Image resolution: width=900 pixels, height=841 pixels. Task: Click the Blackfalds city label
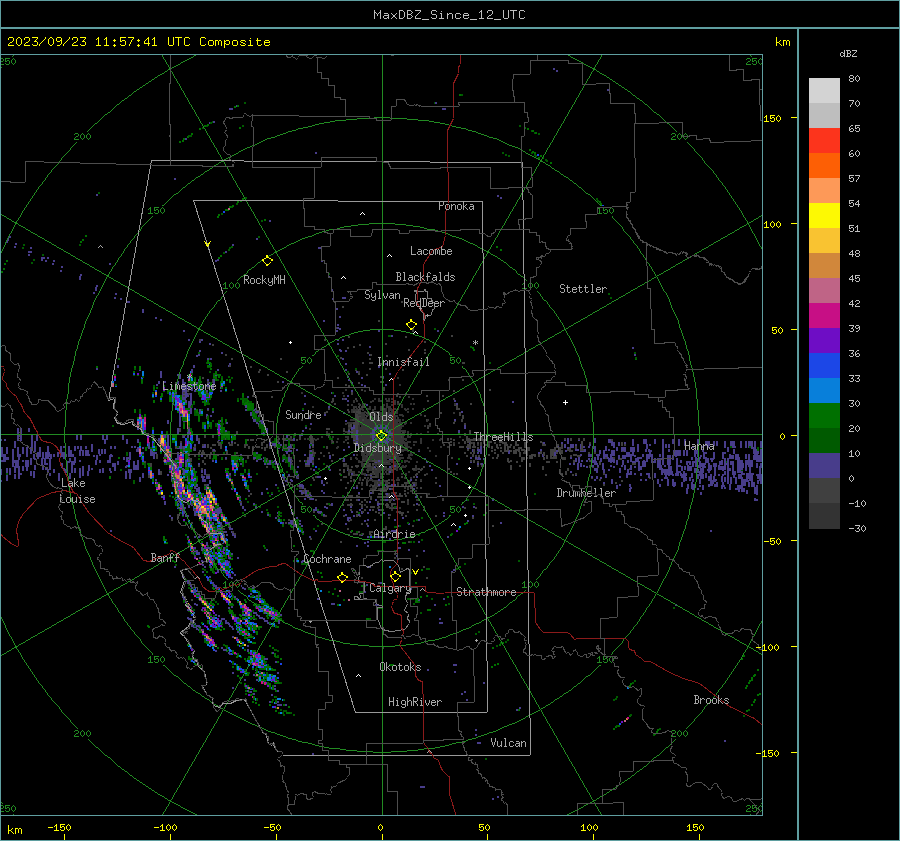(425, 277)
